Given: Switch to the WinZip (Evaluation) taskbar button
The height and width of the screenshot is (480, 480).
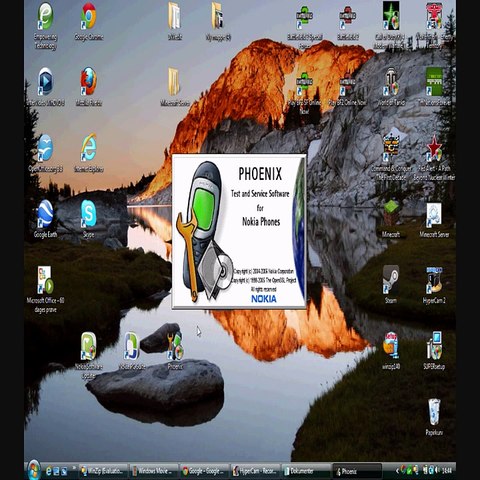Looking at the screenshot, I should point(104,471).
